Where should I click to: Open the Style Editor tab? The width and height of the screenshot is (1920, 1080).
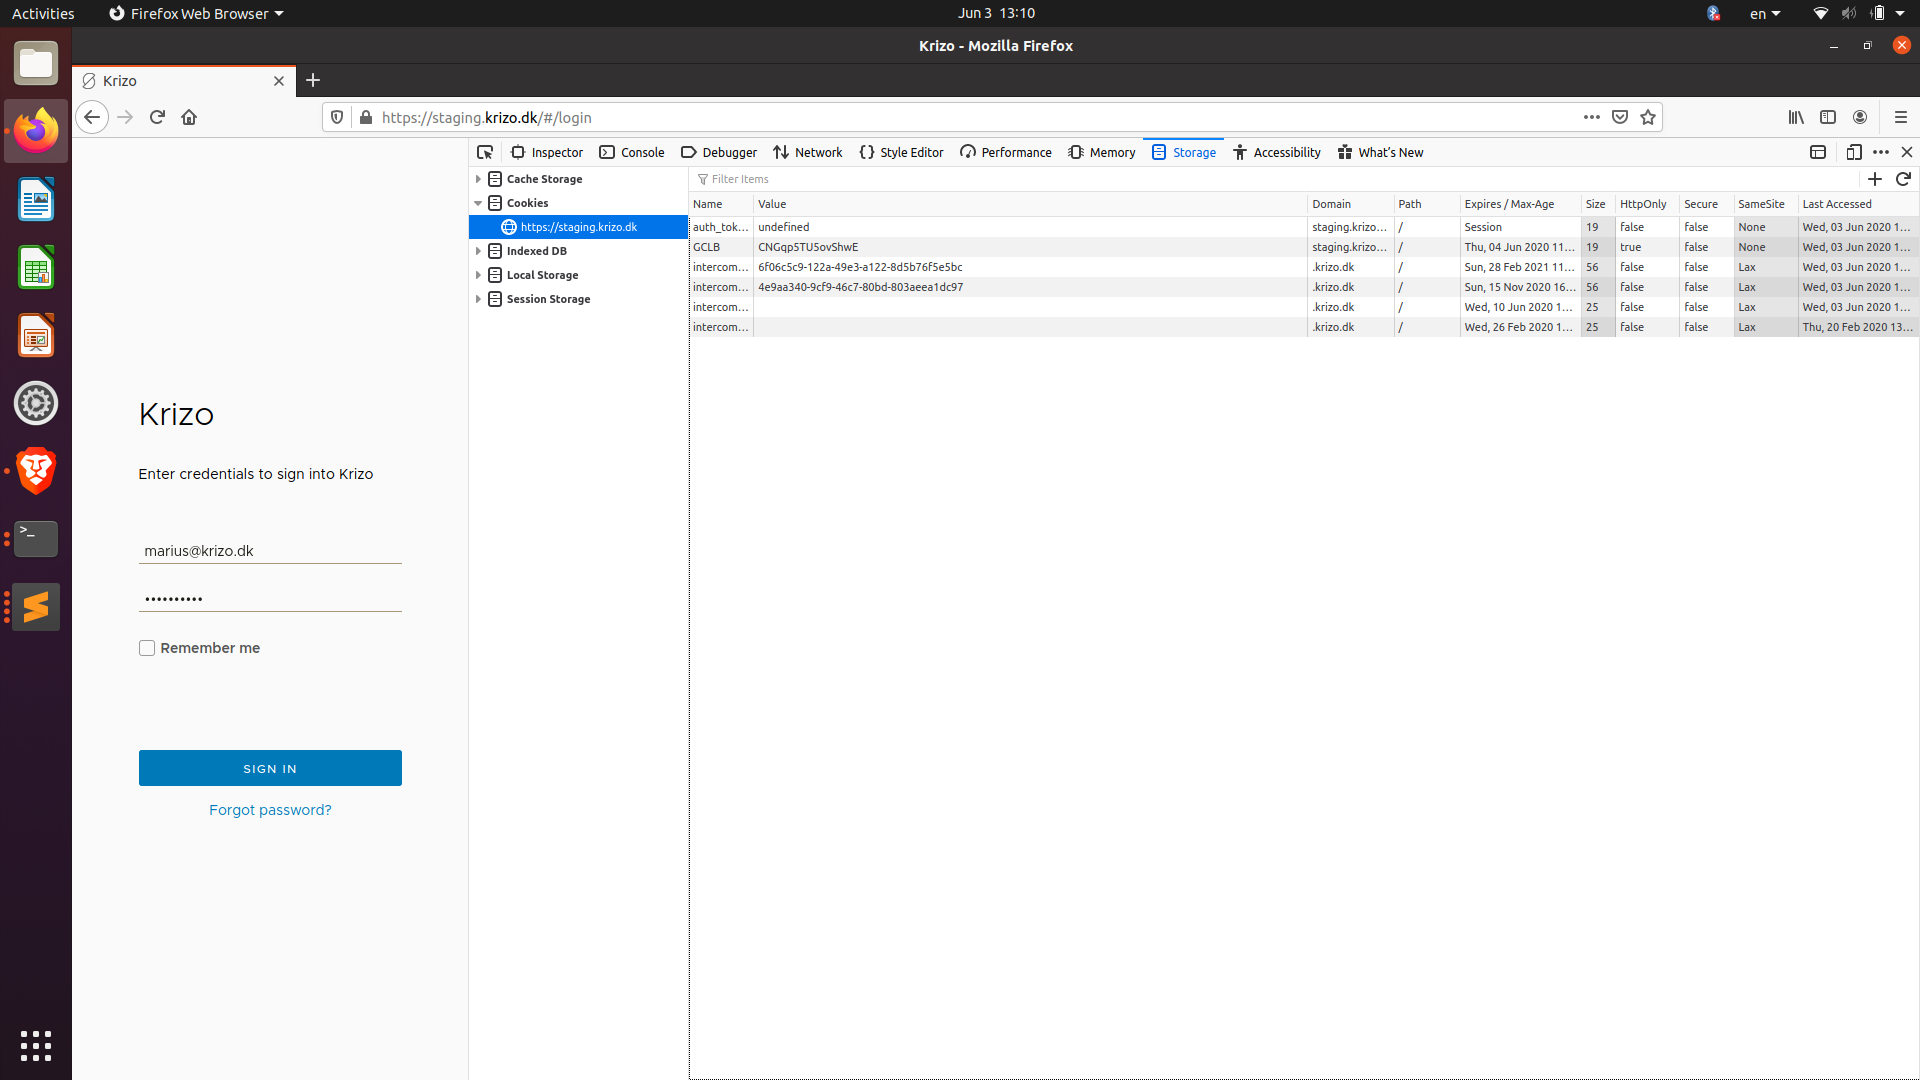tap(901, 152)
